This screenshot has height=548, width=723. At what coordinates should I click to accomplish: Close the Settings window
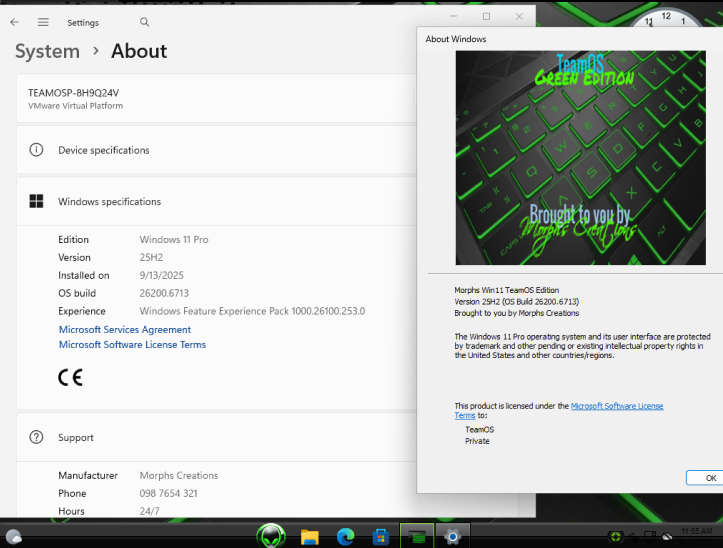(x=519, y=16)
